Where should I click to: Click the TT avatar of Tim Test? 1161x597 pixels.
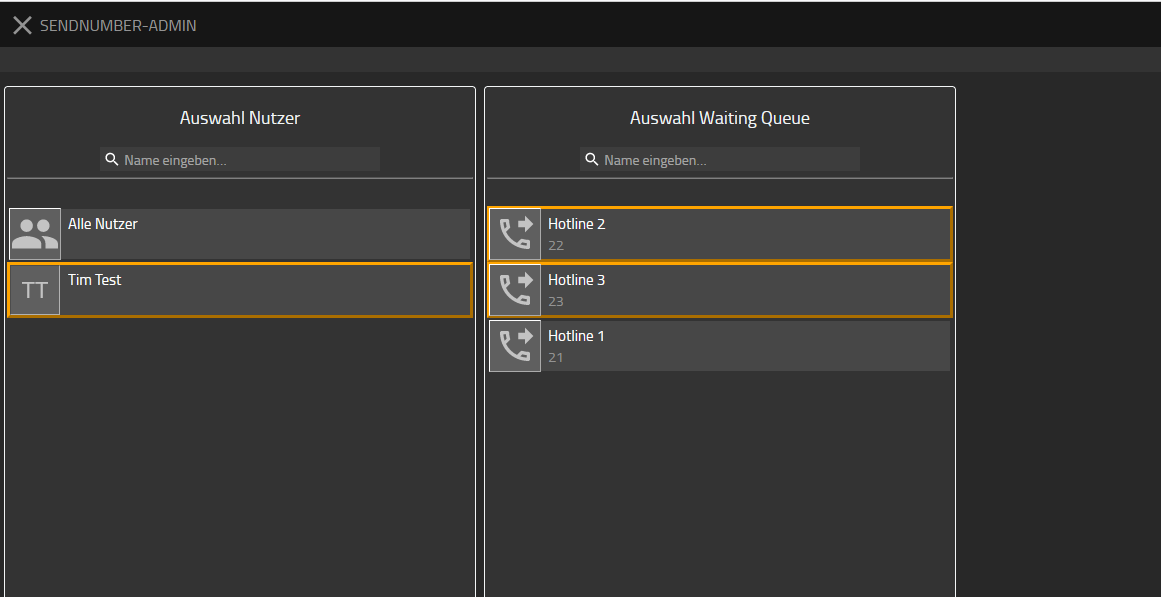35,290
